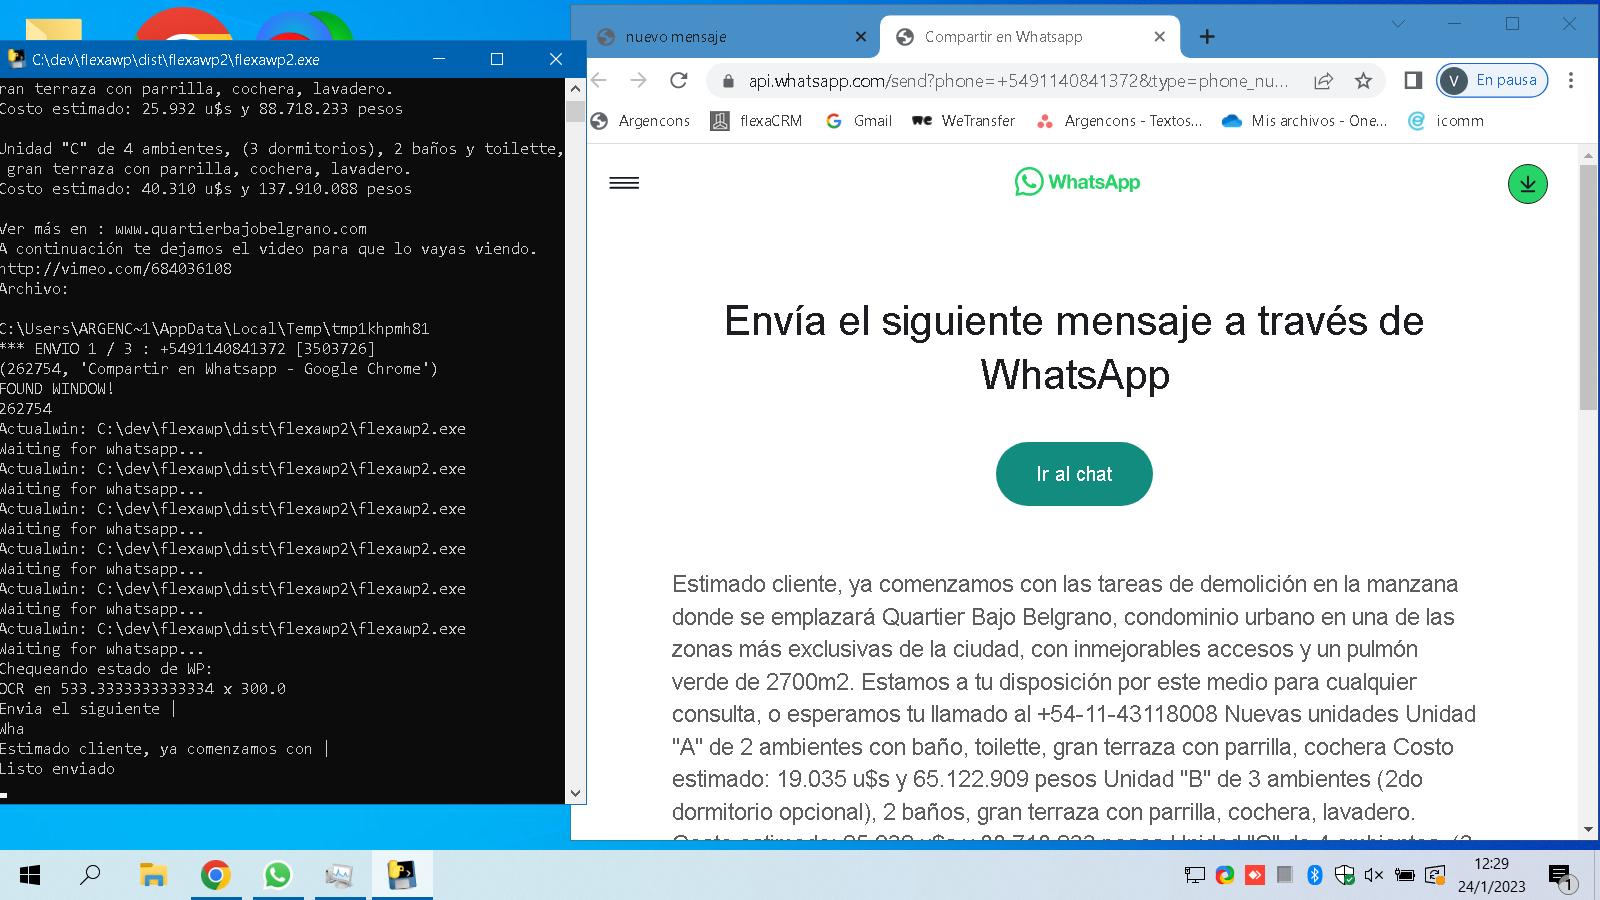Open profile button 'En pausa'

1492,80
